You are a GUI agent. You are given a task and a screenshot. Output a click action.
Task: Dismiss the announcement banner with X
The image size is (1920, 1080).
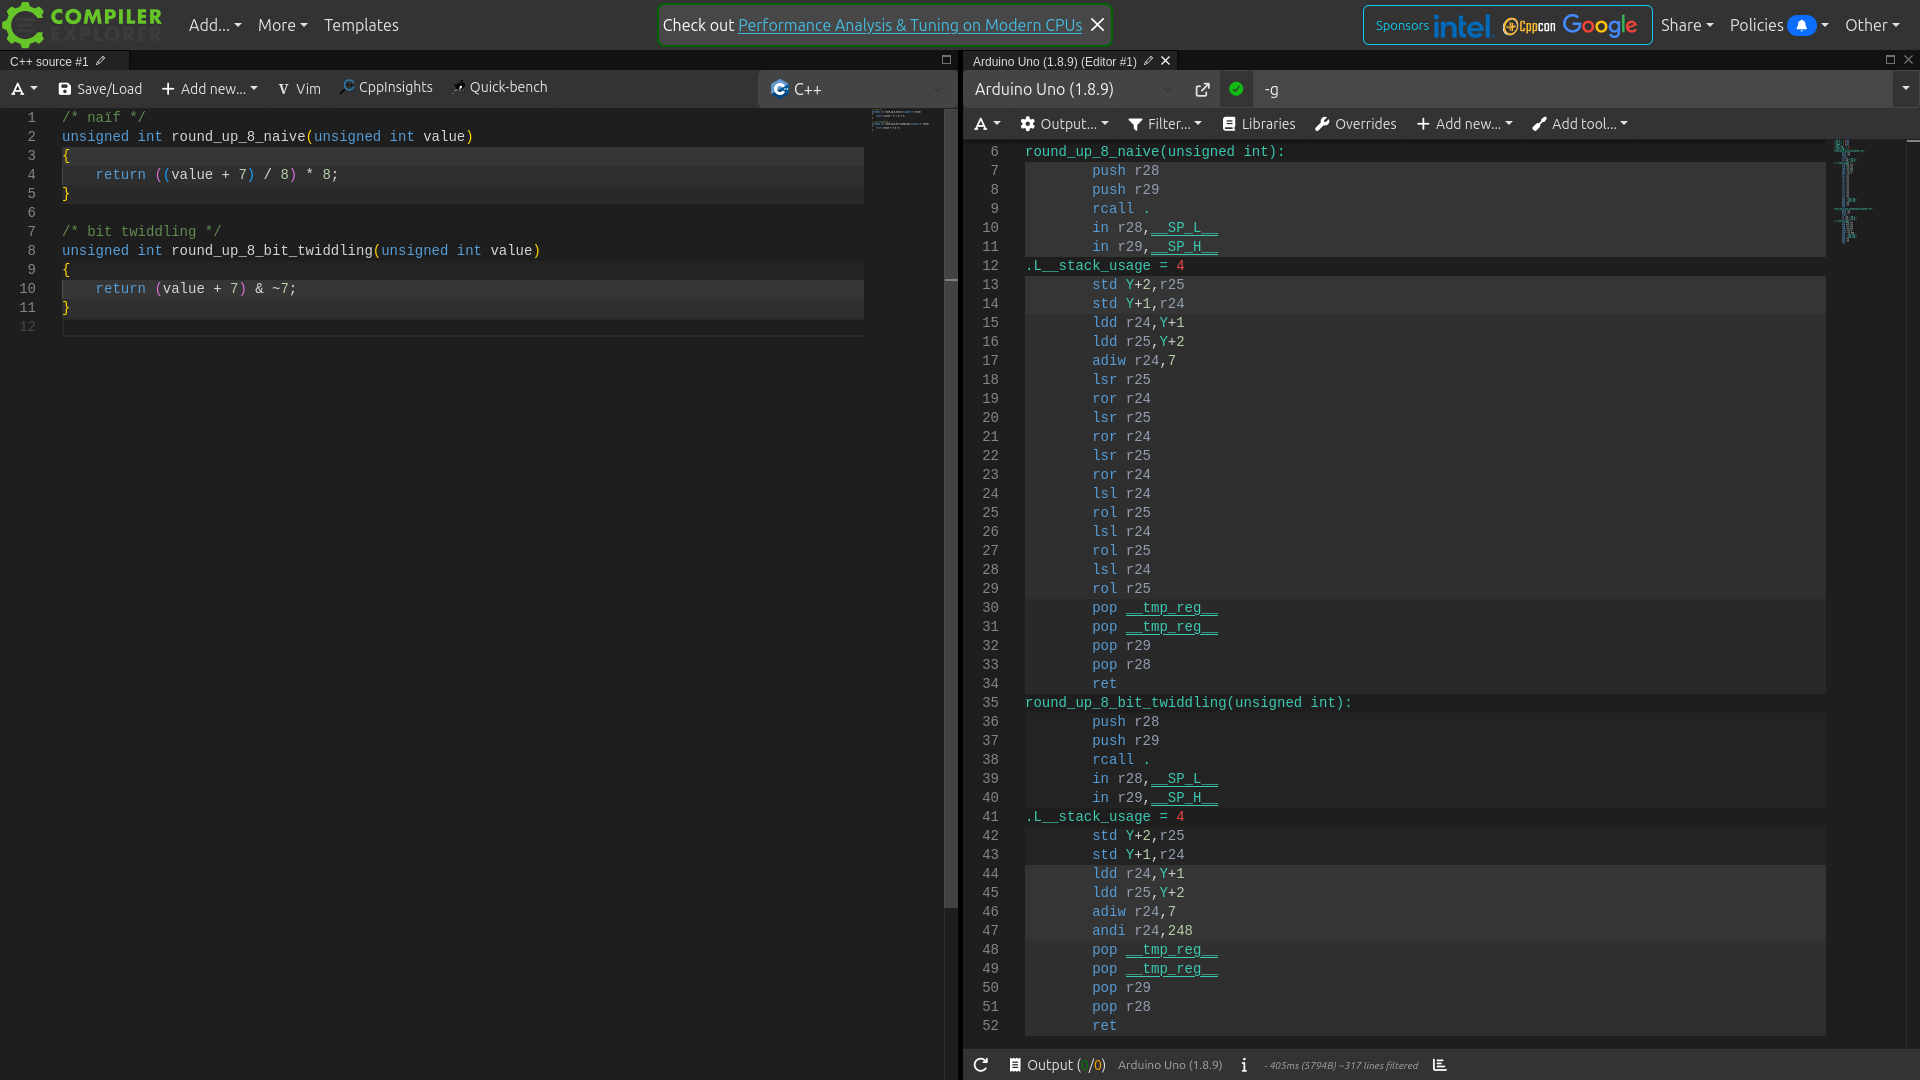1097,25
